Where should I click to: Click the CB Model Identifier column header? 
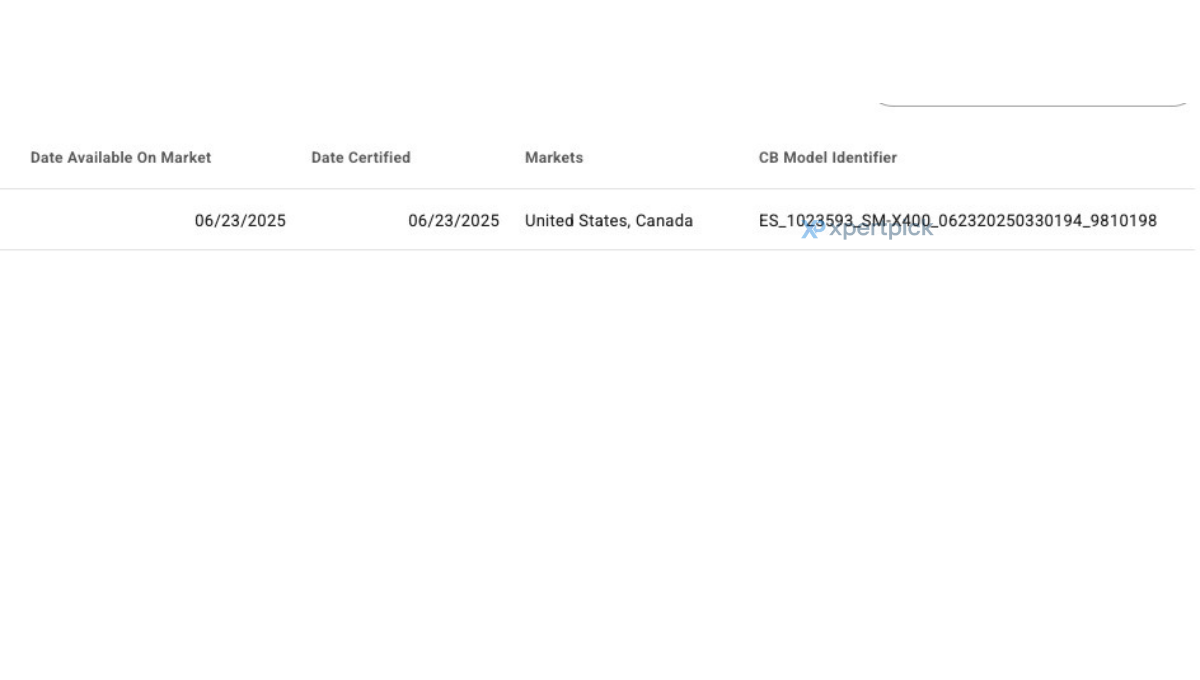click(x=828, y=157)
